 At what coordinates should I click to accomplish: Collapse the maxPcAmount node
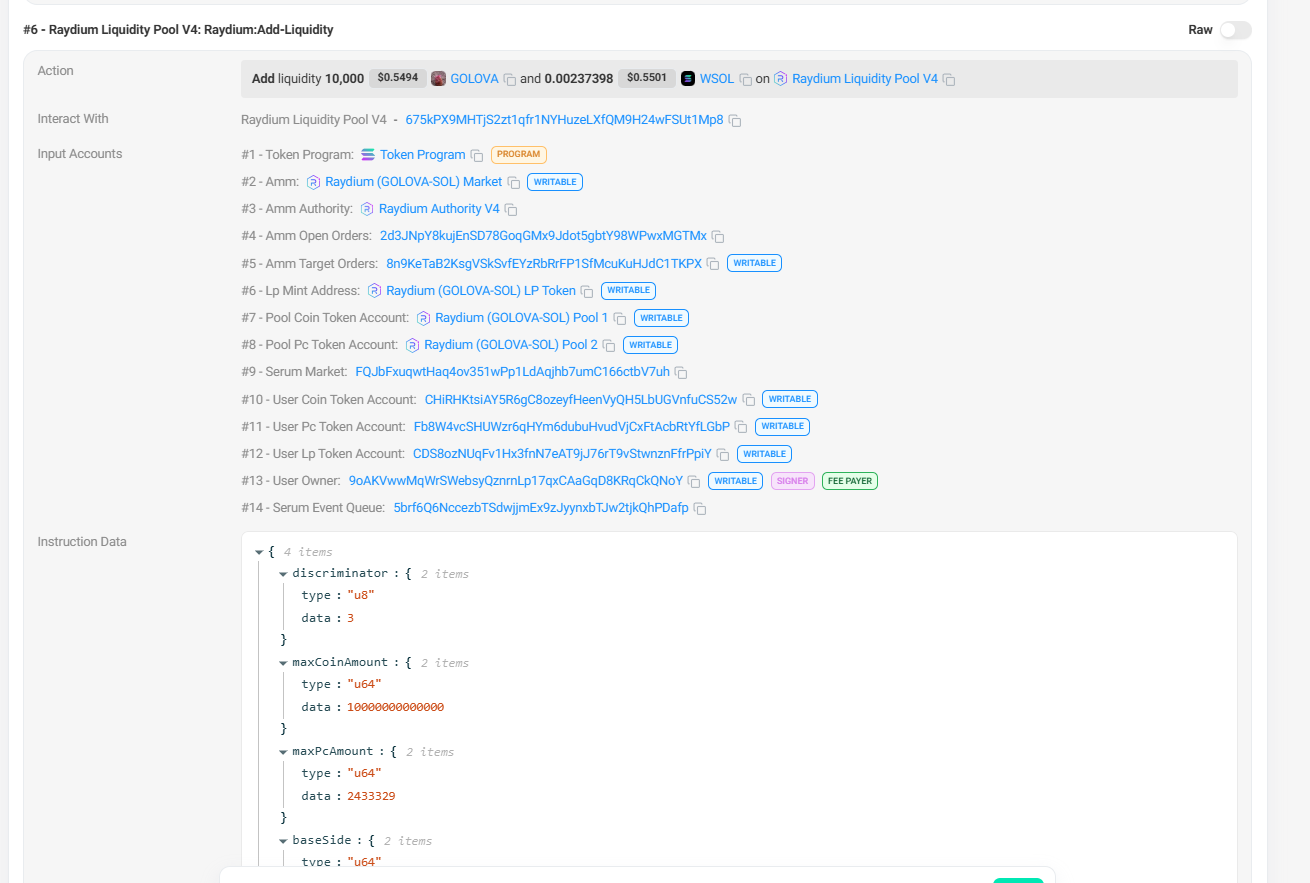284,752
